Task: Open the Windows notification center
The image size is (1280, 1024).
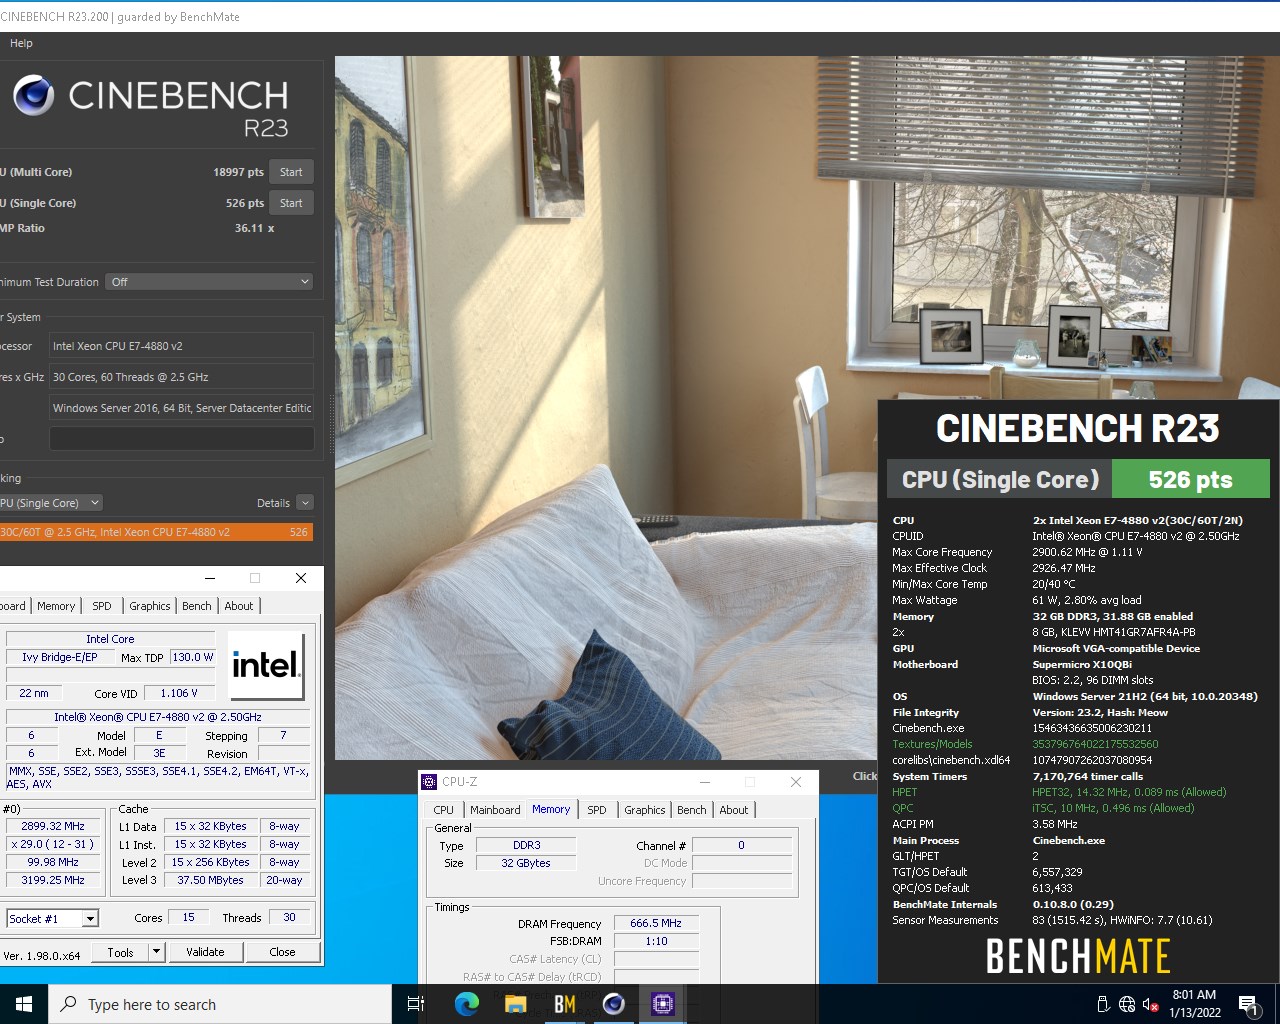Action: (1249, 1004)
